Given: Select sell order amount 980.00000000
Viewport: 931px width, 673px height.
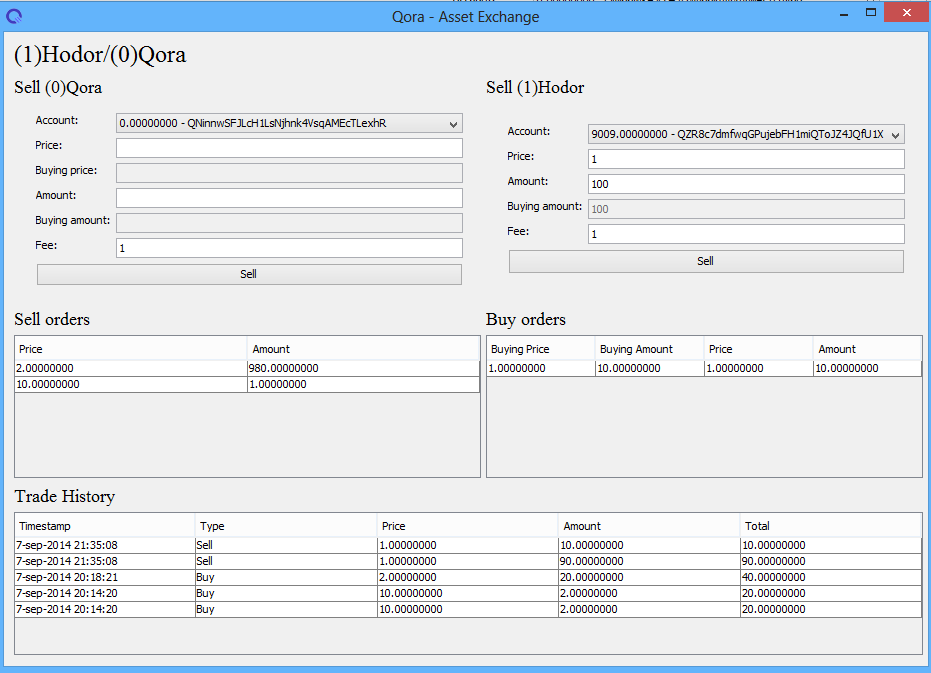Looking at the screenshot, I should (363, 368).
